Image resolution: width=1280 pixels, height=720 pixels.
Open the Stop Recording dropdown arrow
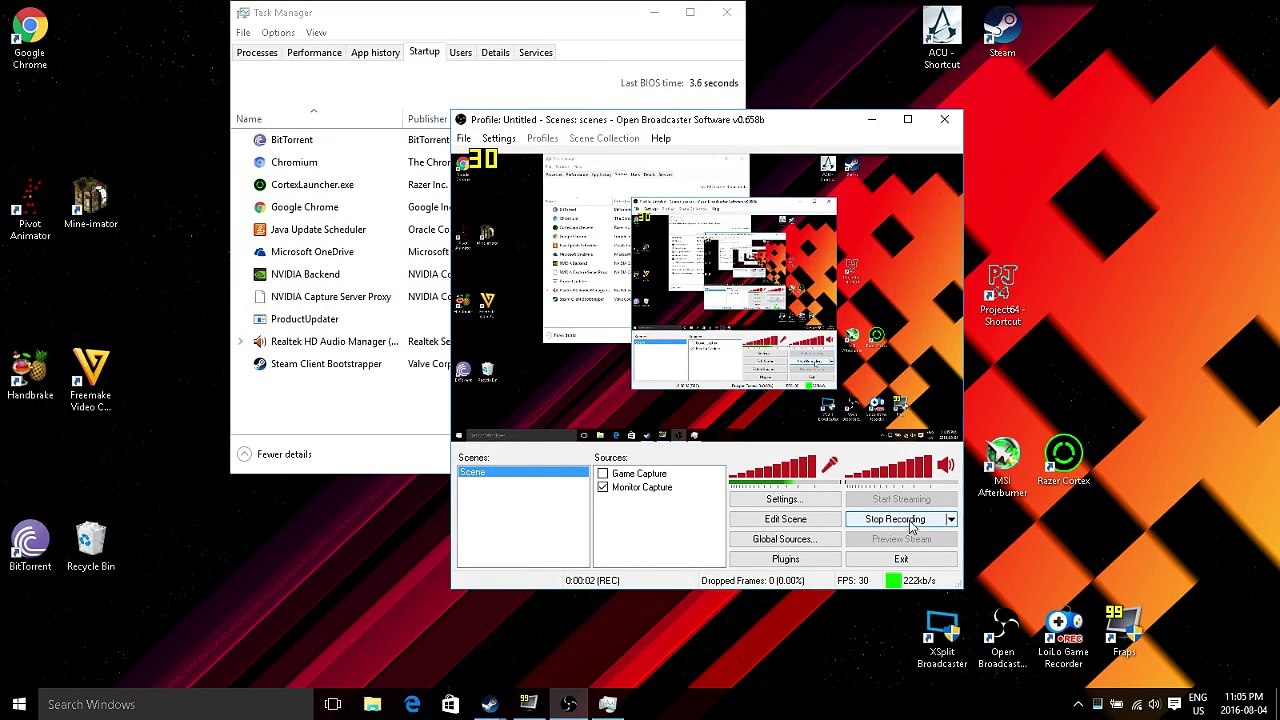951,519
